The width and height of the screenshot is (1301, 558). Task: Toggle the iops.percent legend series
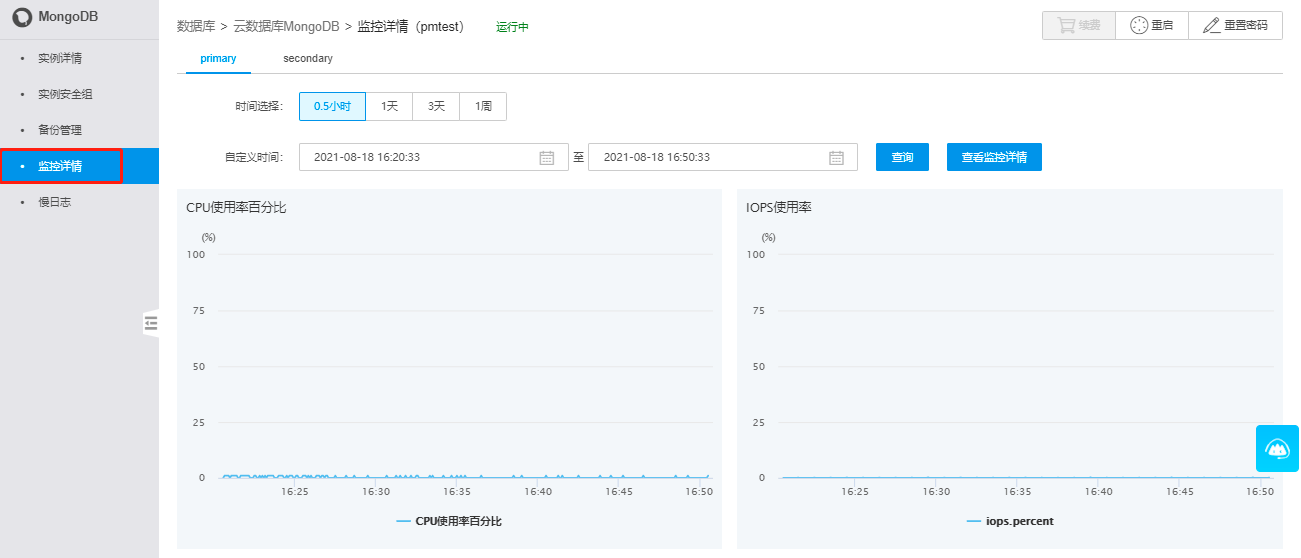tap(1010, 521)
